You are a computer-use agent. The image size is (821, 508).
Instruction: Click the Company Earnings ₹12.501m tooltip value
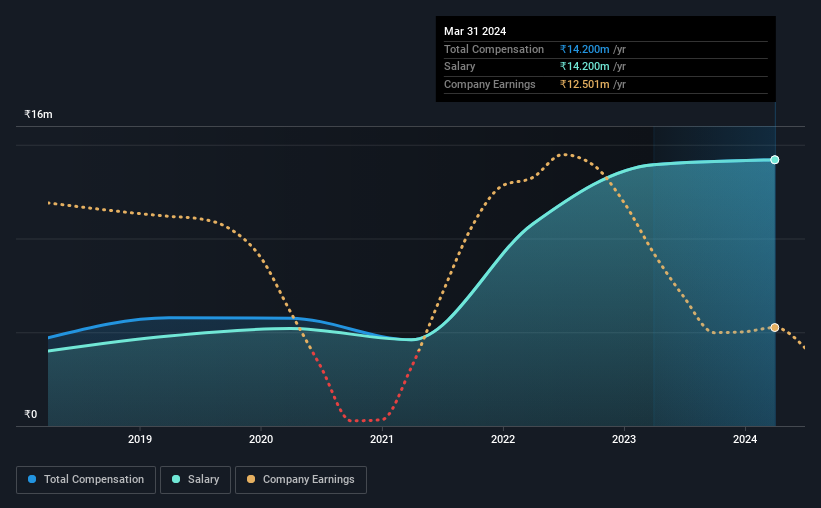pos(584,84)
